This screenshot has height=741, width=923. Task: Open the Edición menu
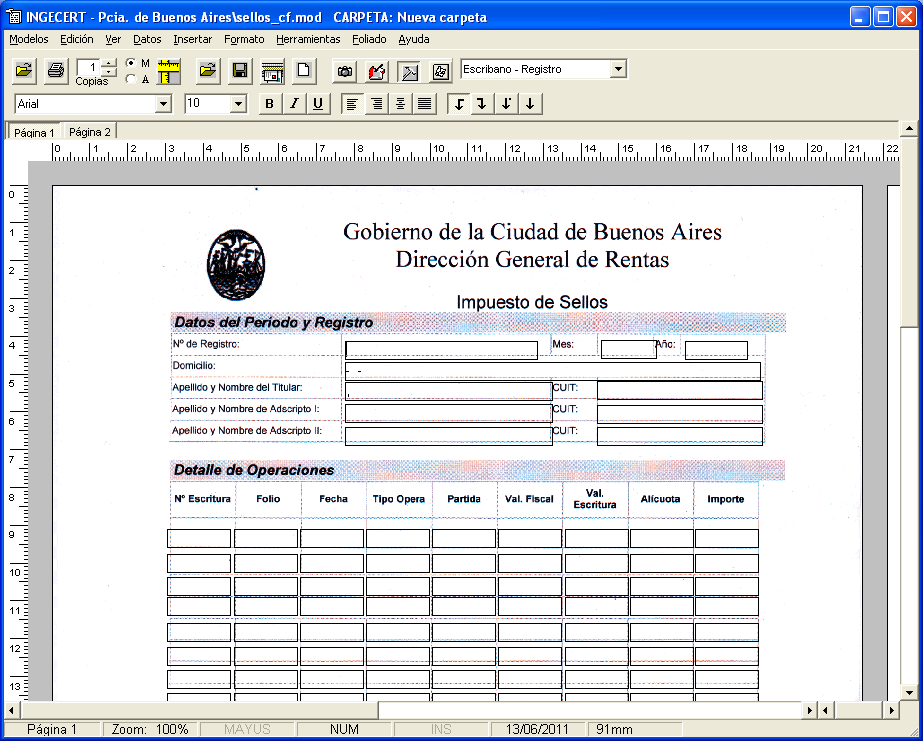(x=77, y=39)
